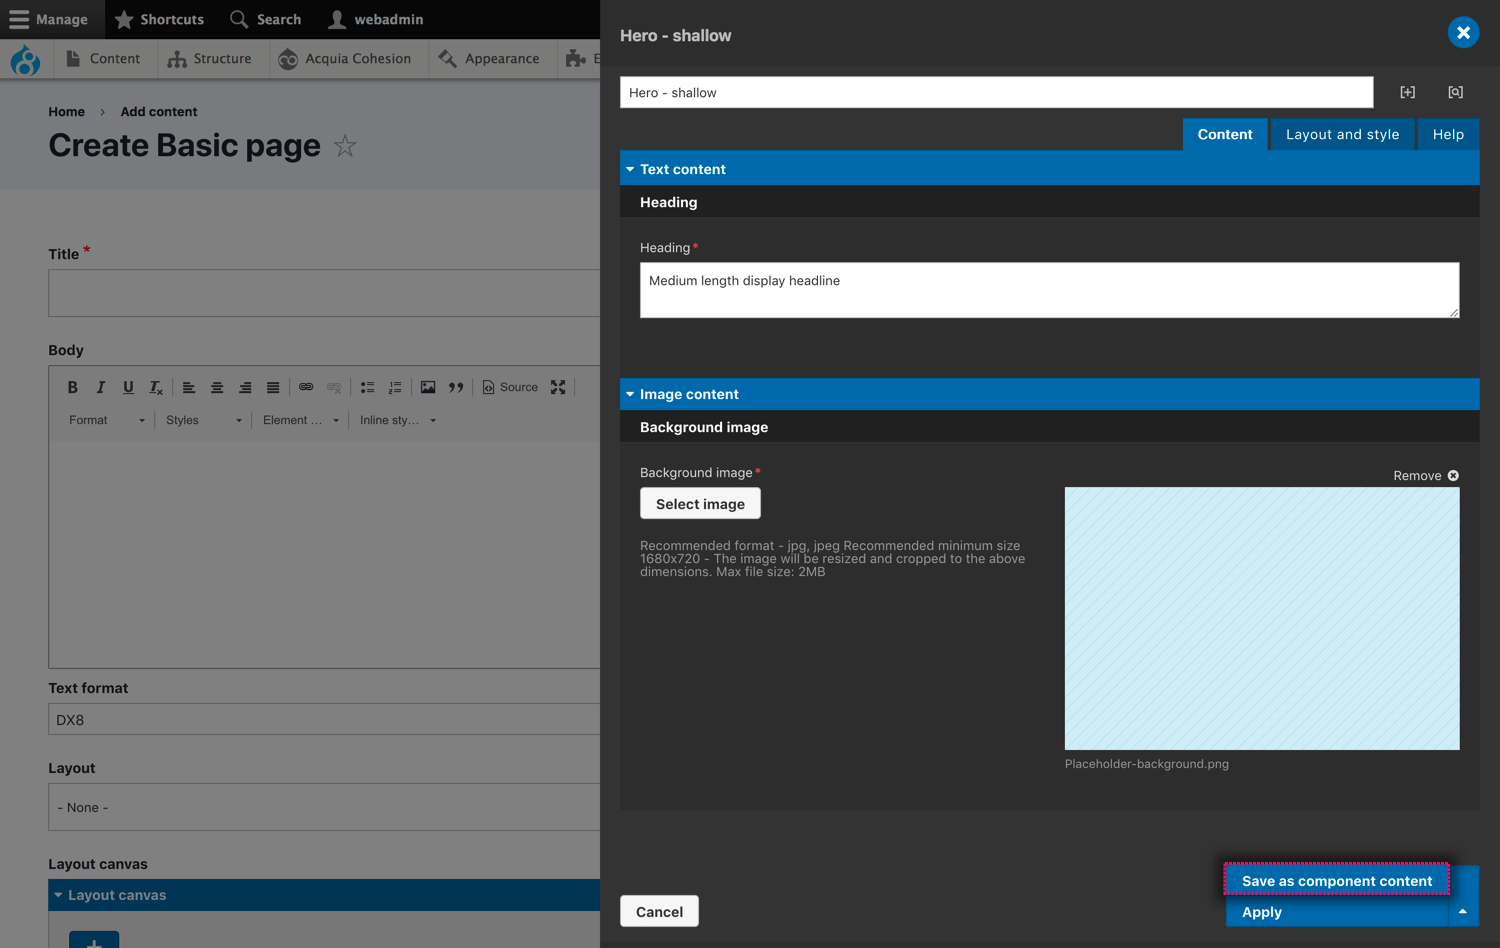Maximize the Body editor
Image resolution: width=1500 pixels, height=948 pixels.
pos(558,387)
